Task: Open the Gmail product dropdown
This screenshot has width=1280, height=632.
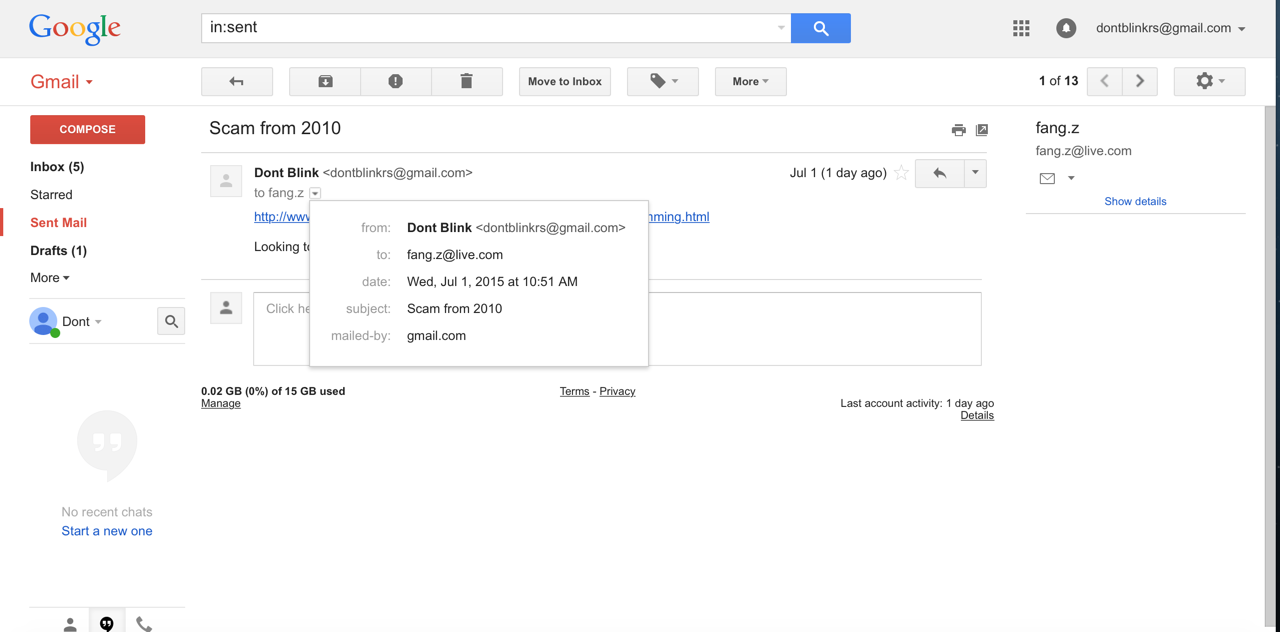Action: tap(62, 82)
